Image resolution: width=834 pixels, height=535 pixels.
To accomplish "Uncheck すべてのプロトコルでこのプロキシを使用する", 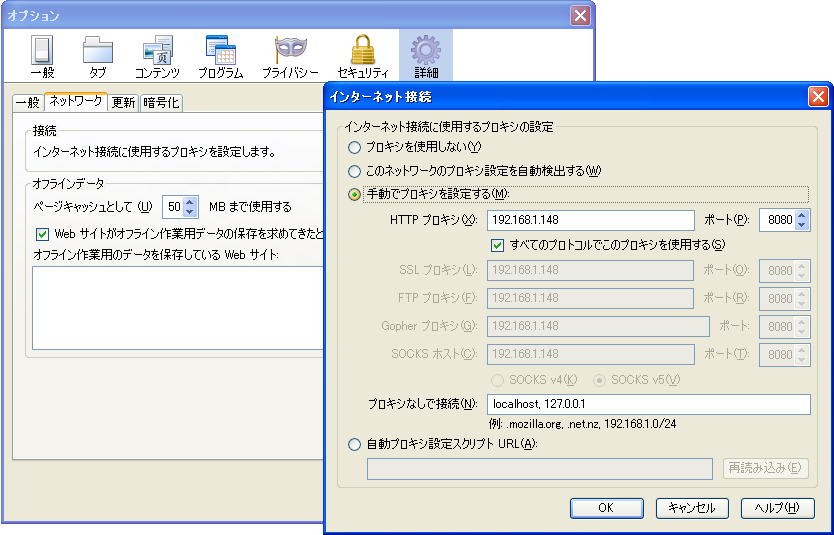I will 497,245.
